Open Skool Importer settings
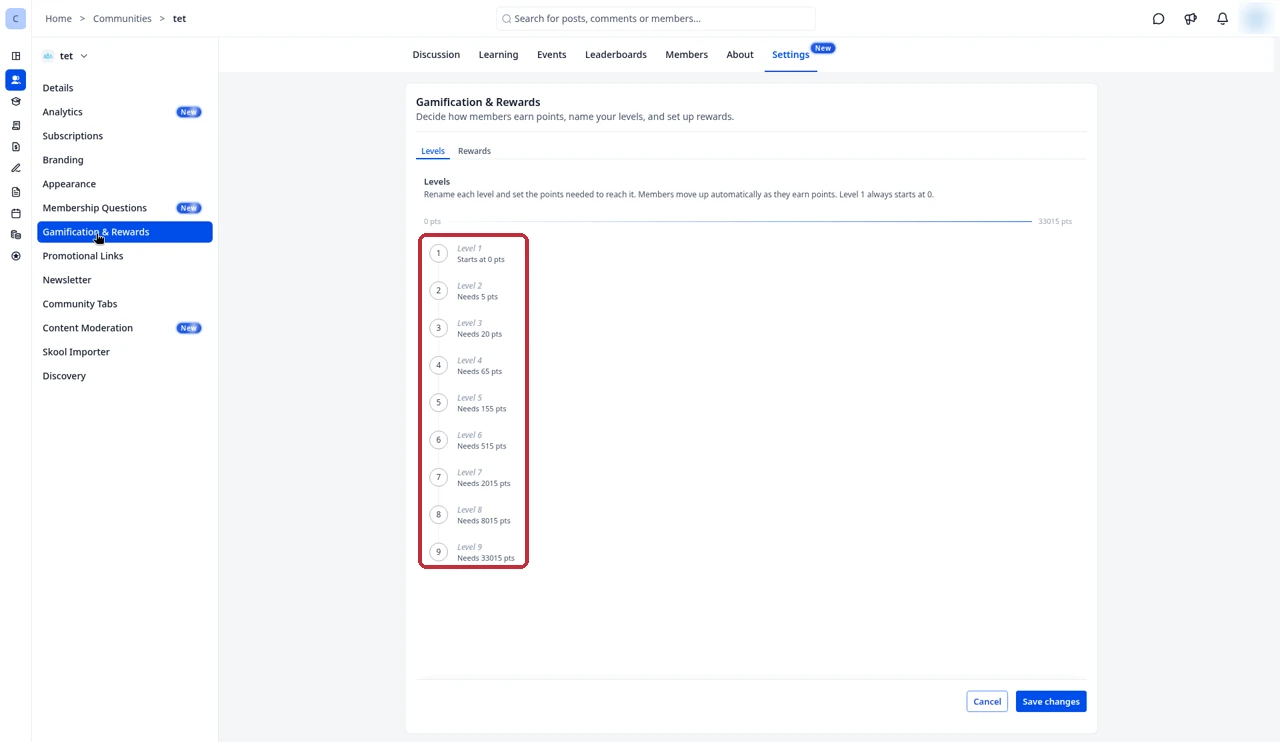1280x742 pixels. [x=125, y=352]
